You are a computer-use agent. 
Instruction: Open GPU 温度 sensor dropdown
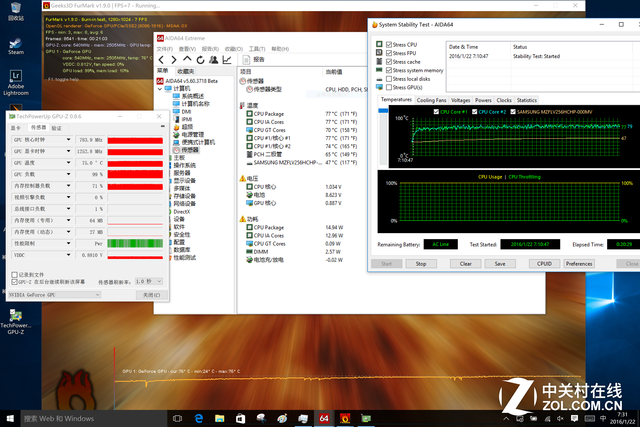[x=68, y=163]
